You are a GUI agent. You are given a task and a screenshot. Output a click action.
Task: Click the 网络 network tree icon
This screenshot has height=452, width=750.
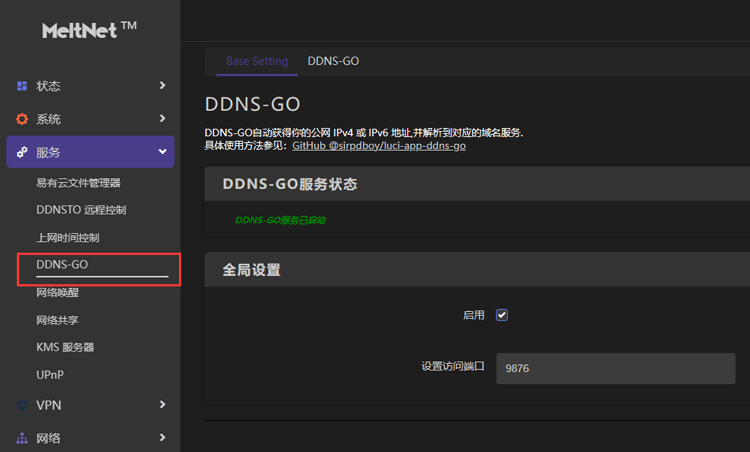[x=22, y=438]
